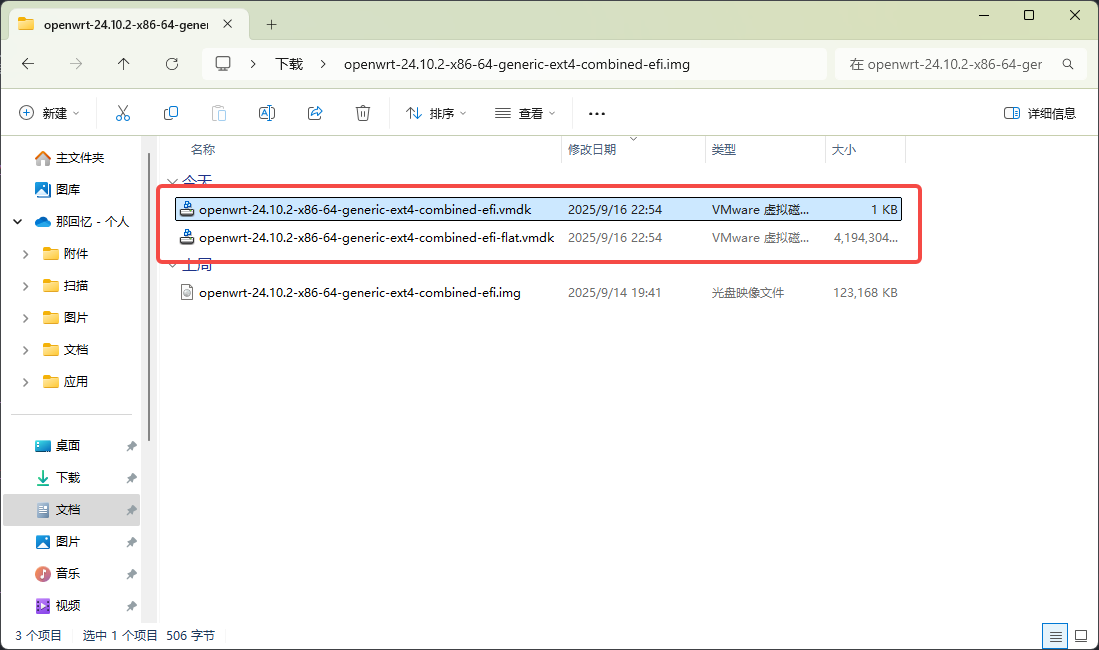Switch to details list view in status bar
This screenshot has width=1099, height=650.
click(1055, 637)
